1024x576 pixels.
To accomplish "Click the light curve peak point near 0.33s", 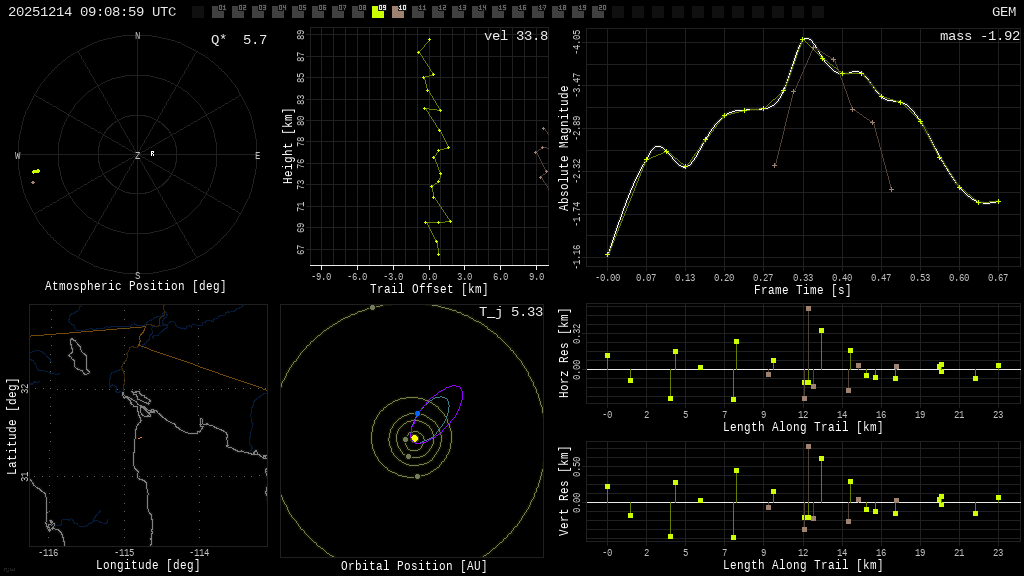I will point(803,39).
